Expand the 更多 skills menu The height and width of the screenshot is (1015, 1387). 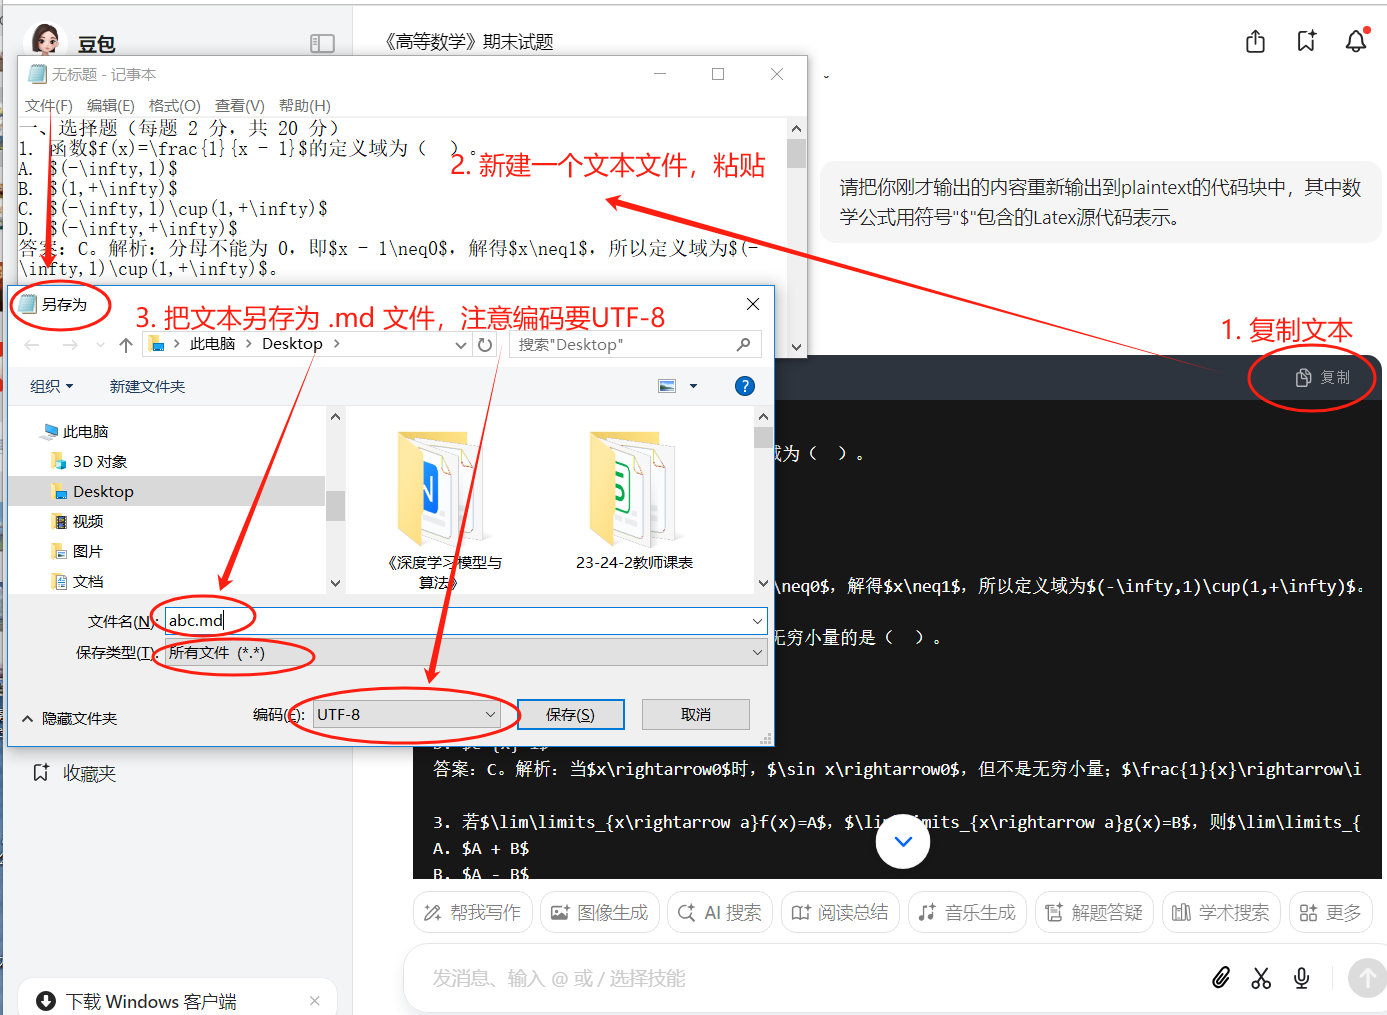click(x=1330, y=911)
